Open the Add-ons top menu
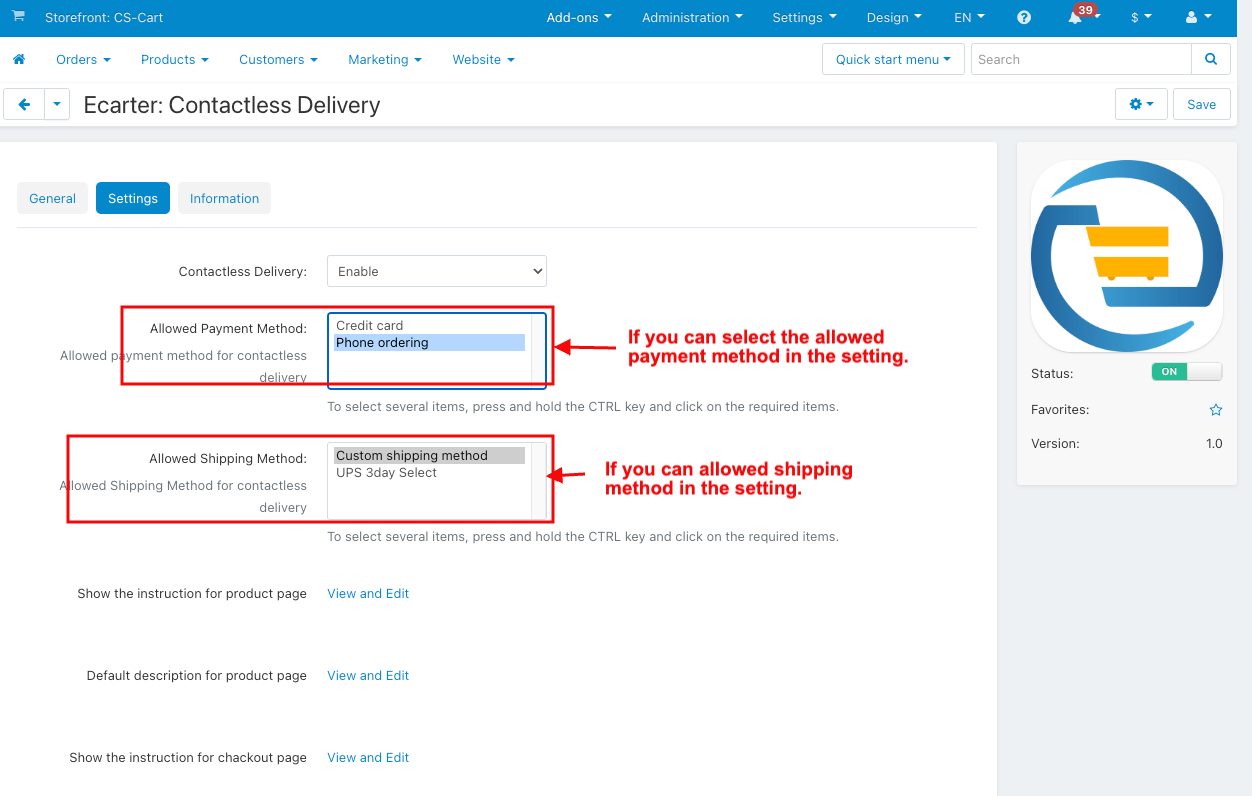1252x796 pixels. [579, 18]
